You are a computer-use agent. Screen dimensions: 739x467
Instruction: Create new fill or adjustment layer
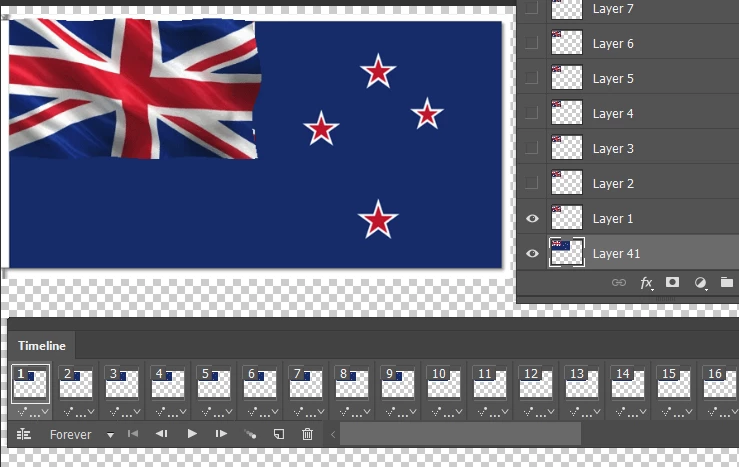point(700,283)
